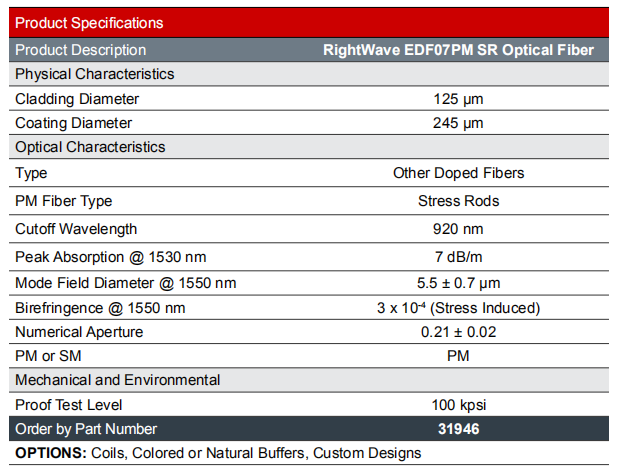Click the Mechanical and Environmental section header
This screenshot has height=474, width=620.
[x=118, y=380]
